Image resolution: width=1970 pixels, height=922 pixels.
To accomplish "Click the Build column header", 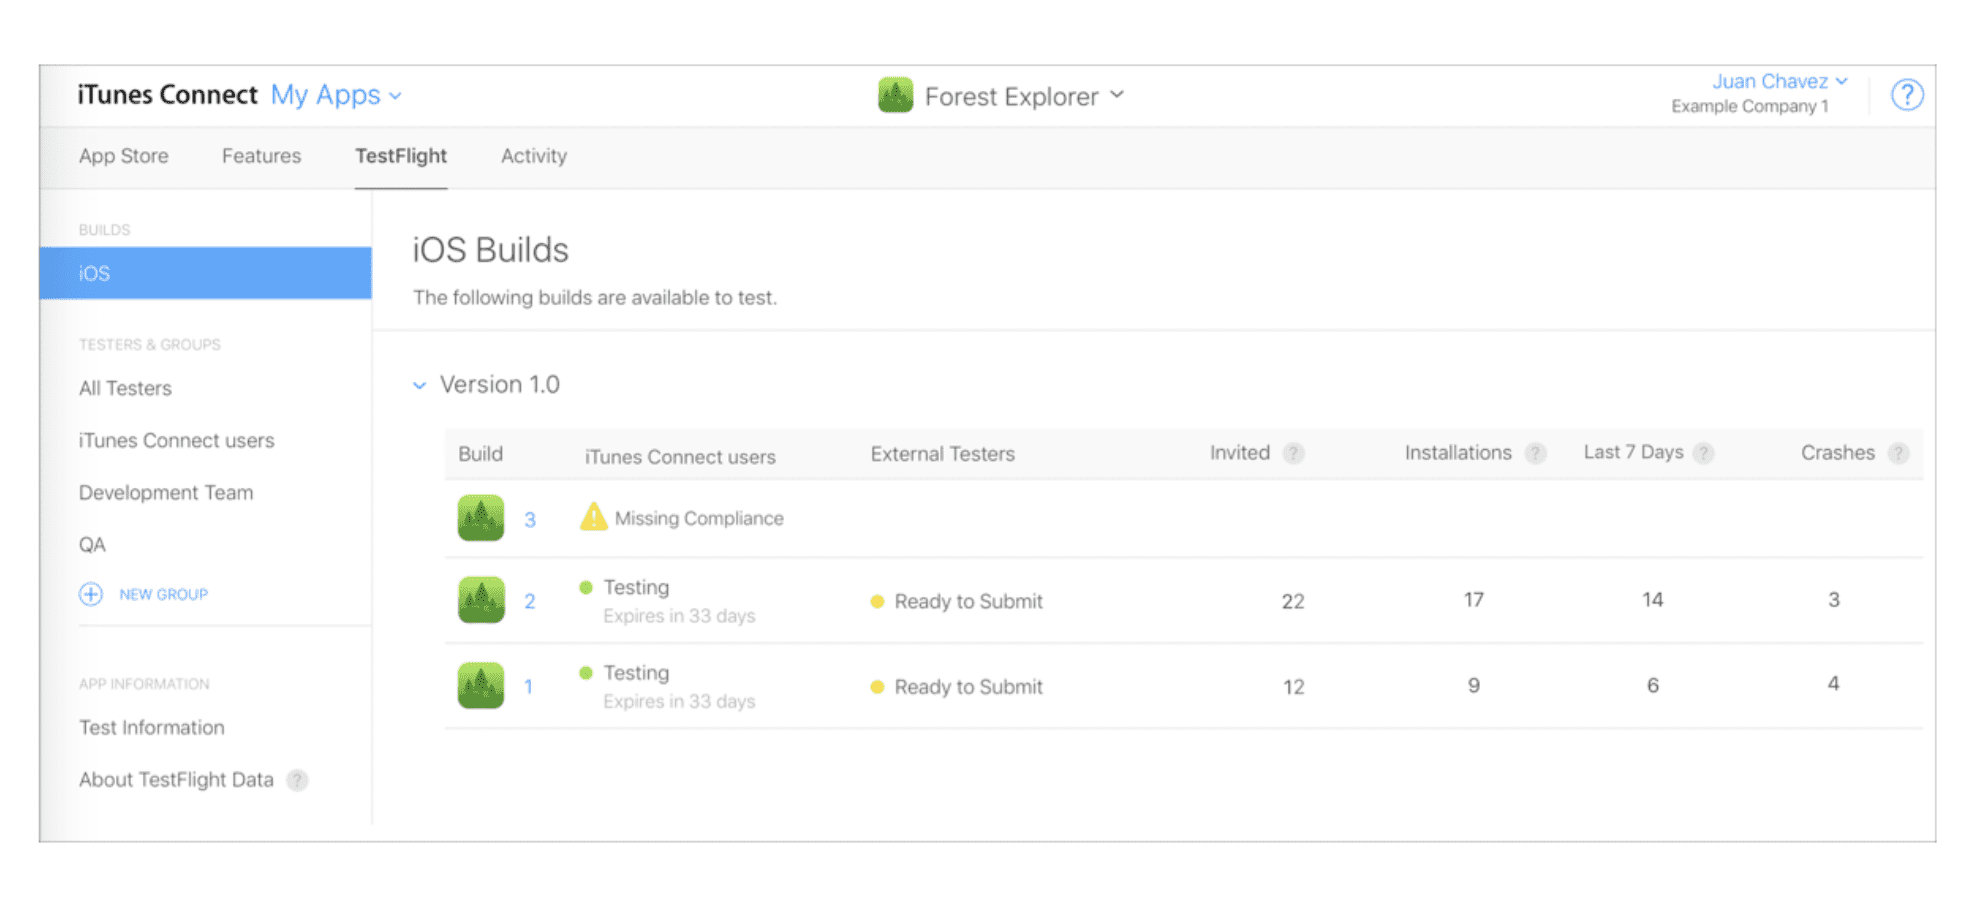I will coord(480,454).
